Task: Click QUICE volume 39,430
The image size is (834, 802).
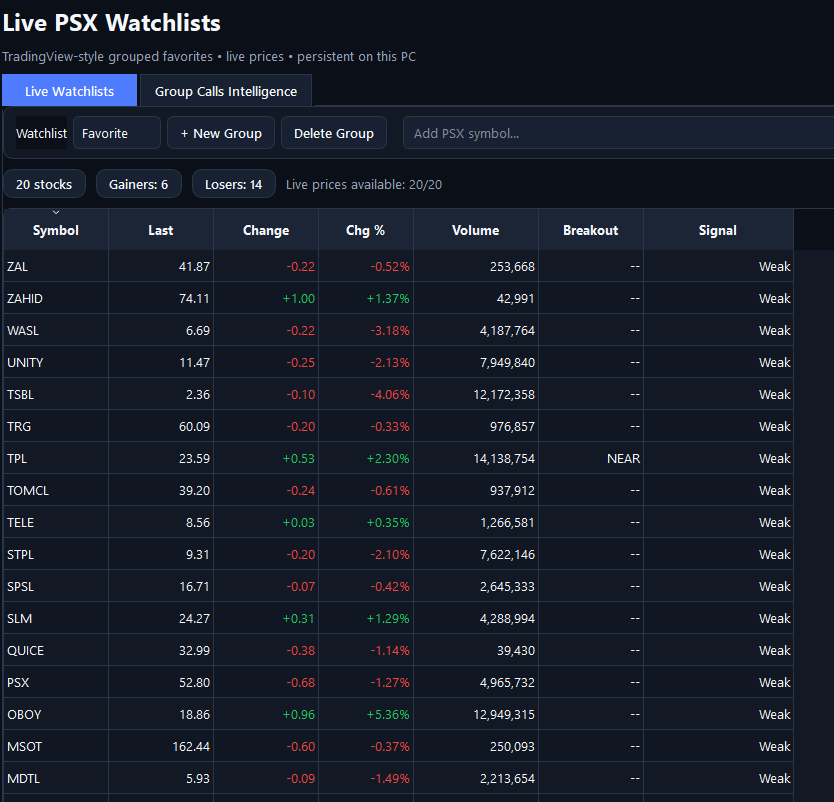Action: [515, 650]
